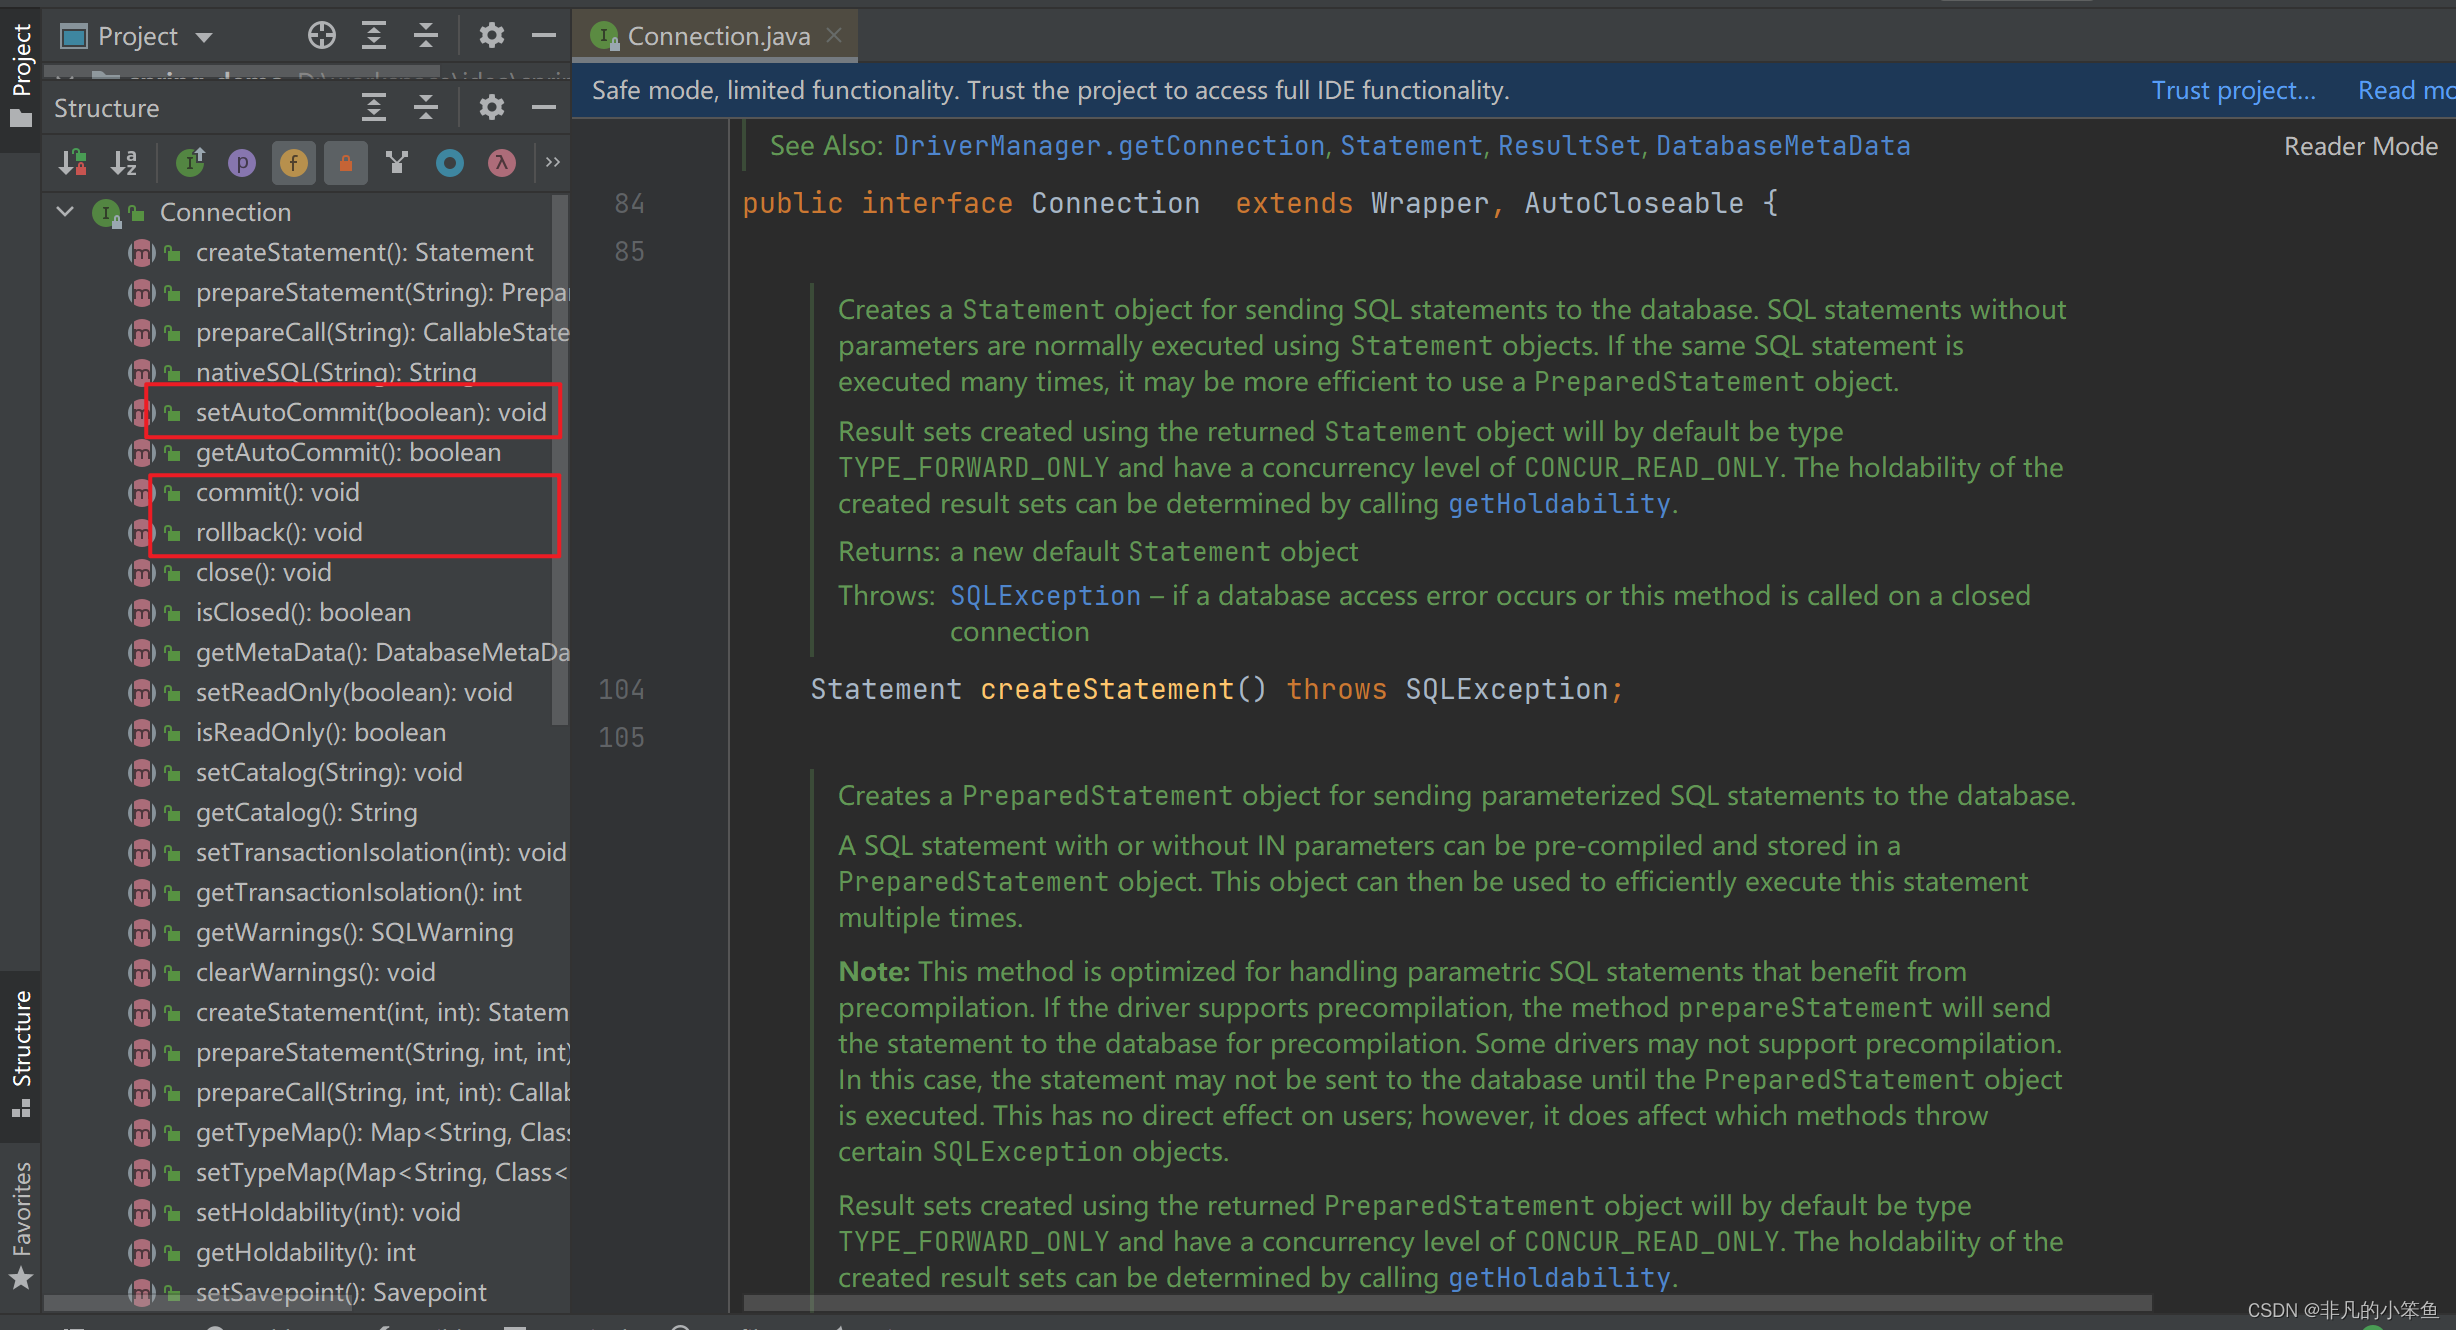Collapse all in Structure panel header
The image size is (2456, 1330).
[426, 108]
